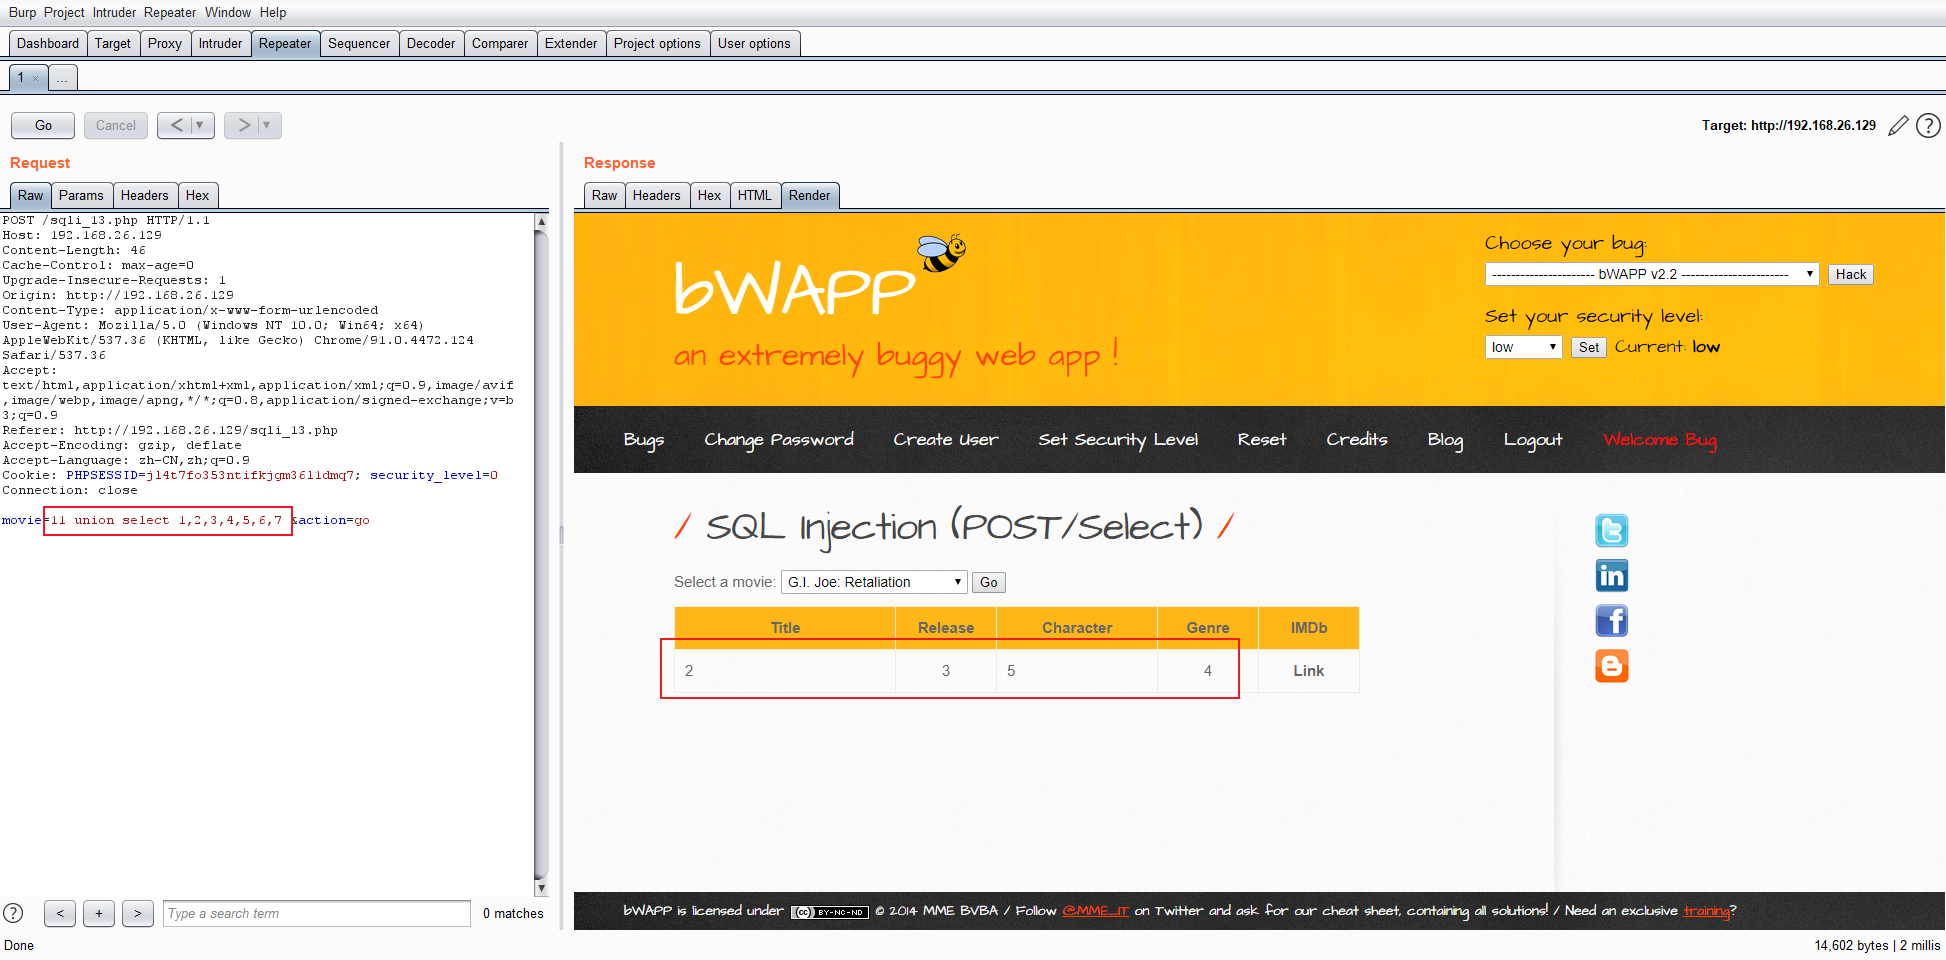This screenshot has width=1946, height=960.
Task: Switch to the Decoder tab
Action: [x=431, y=43]
